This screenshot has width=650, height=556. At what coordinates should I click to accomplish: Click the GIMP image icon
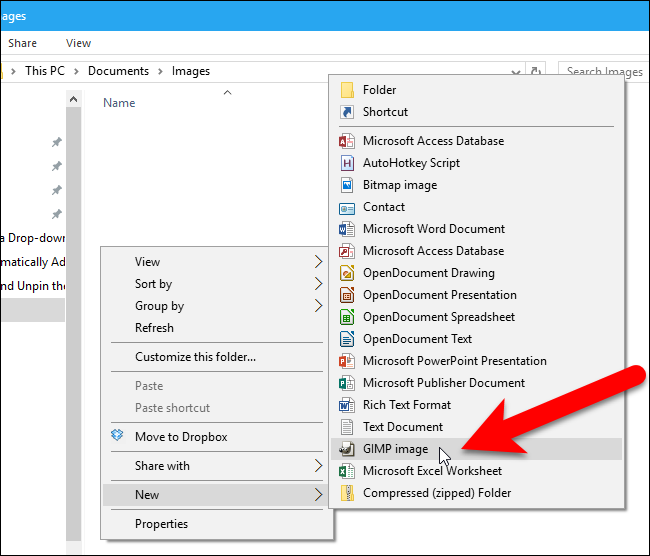coord(347,449)
